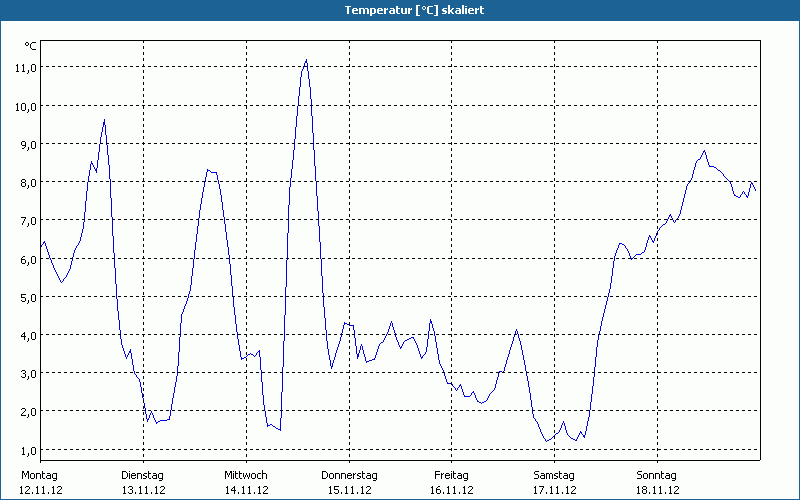Image resolution: width=800 pixels, height=500 pixels.
Task: Click the Sonntag day label
Action: pos(657,476)
